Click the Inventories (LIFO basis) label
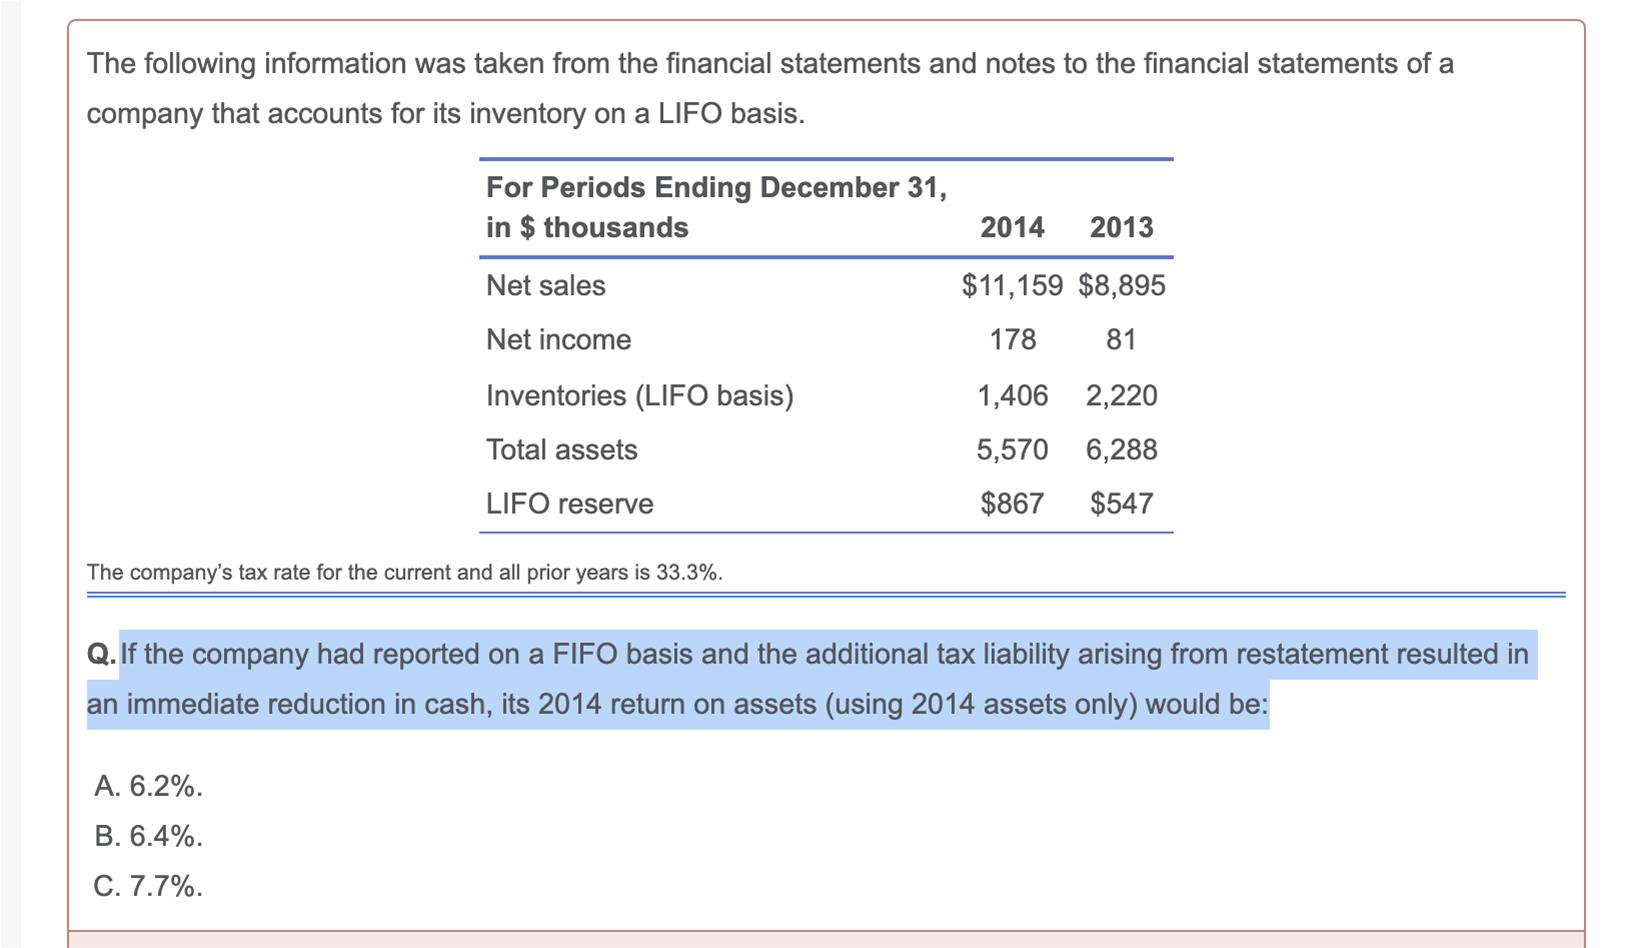1648x948 pixels. (x=640, y=396)
